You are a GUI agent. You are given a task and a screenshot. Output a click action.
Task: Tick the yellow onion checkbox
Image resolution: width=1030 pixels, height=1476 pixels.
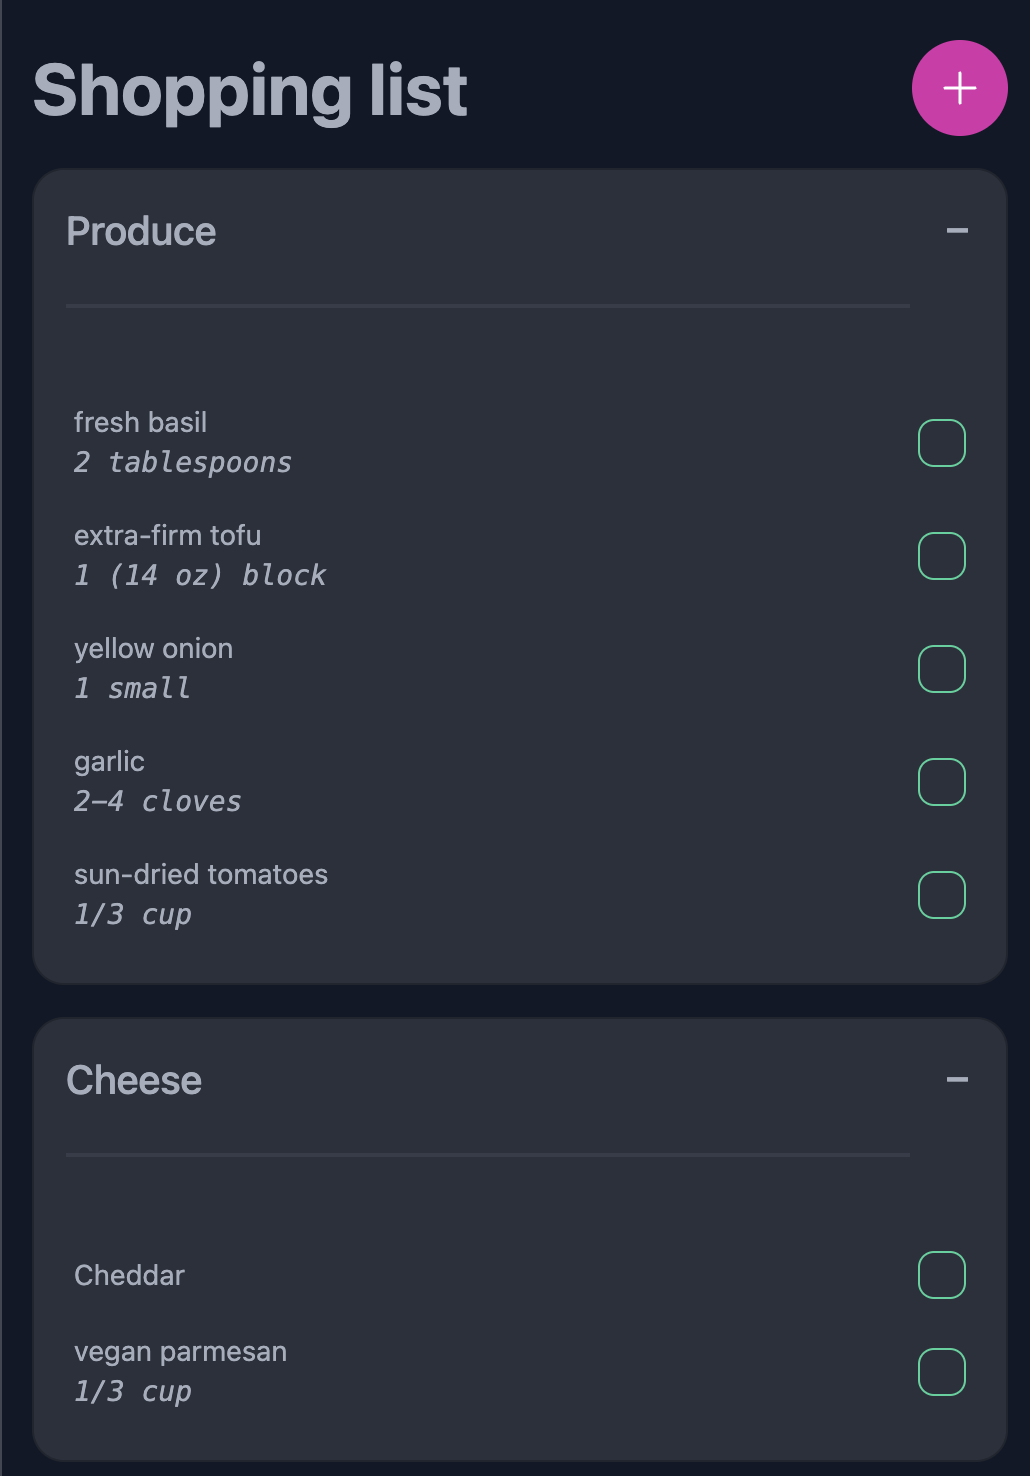click(x=941, y=669)
